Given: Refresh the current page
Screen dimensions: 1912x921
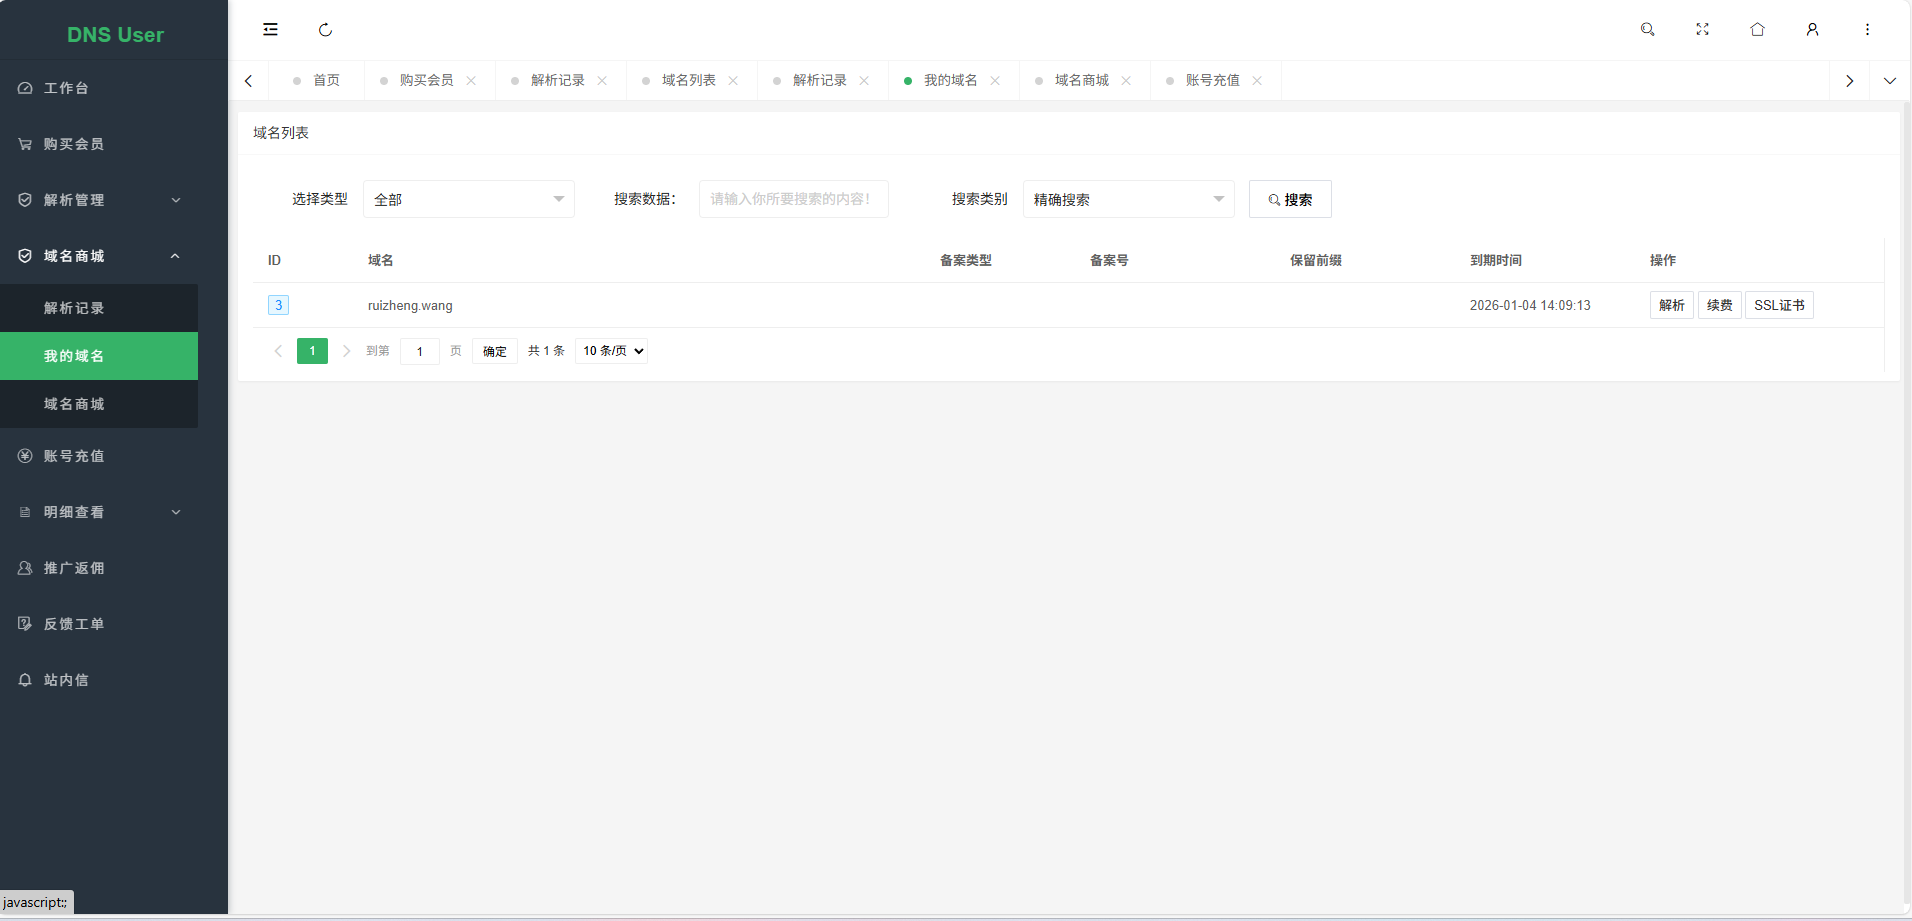Looking at the screenshot, I should [325, 29].
